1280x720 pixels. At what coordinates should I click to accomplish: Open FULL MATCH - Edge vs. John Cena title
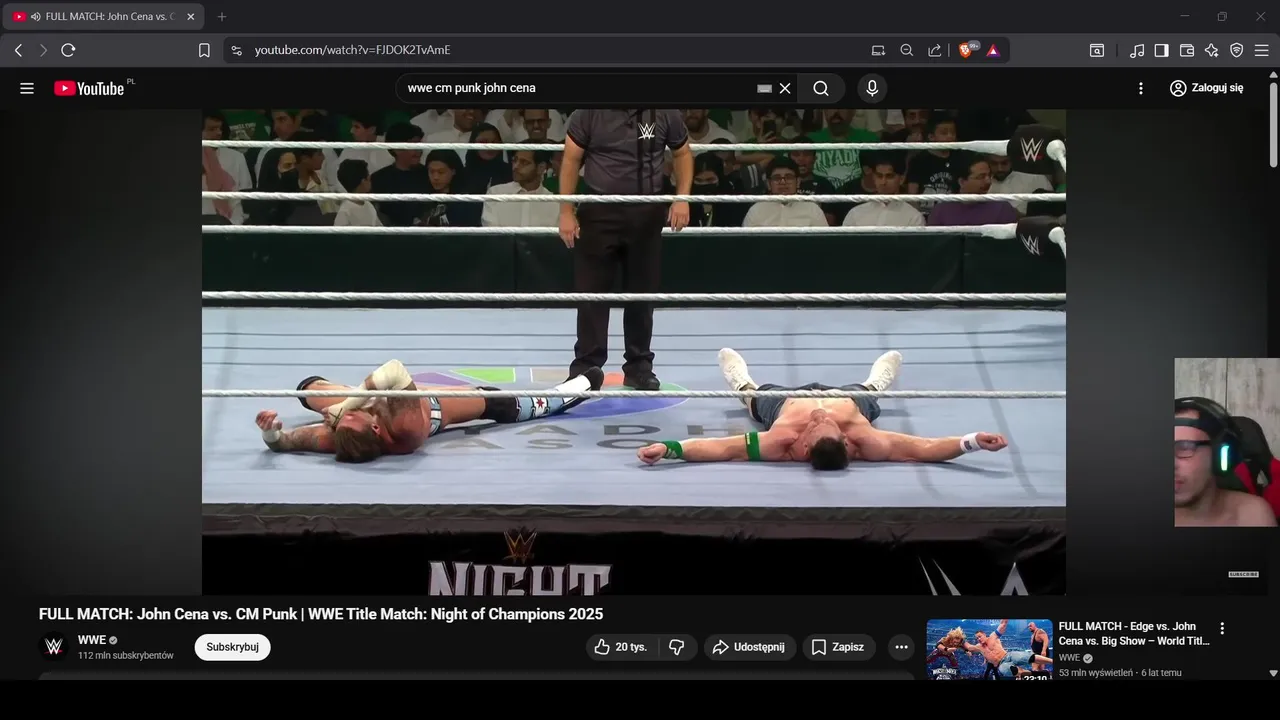[1134, 634]
